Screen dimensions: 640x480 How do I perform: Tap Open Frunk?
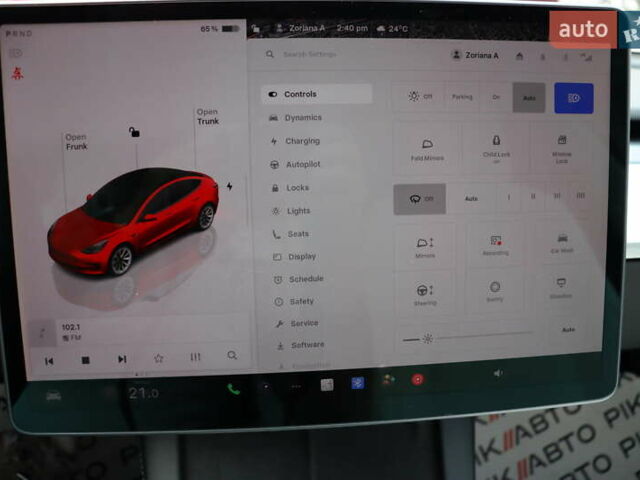pos(76,142)
